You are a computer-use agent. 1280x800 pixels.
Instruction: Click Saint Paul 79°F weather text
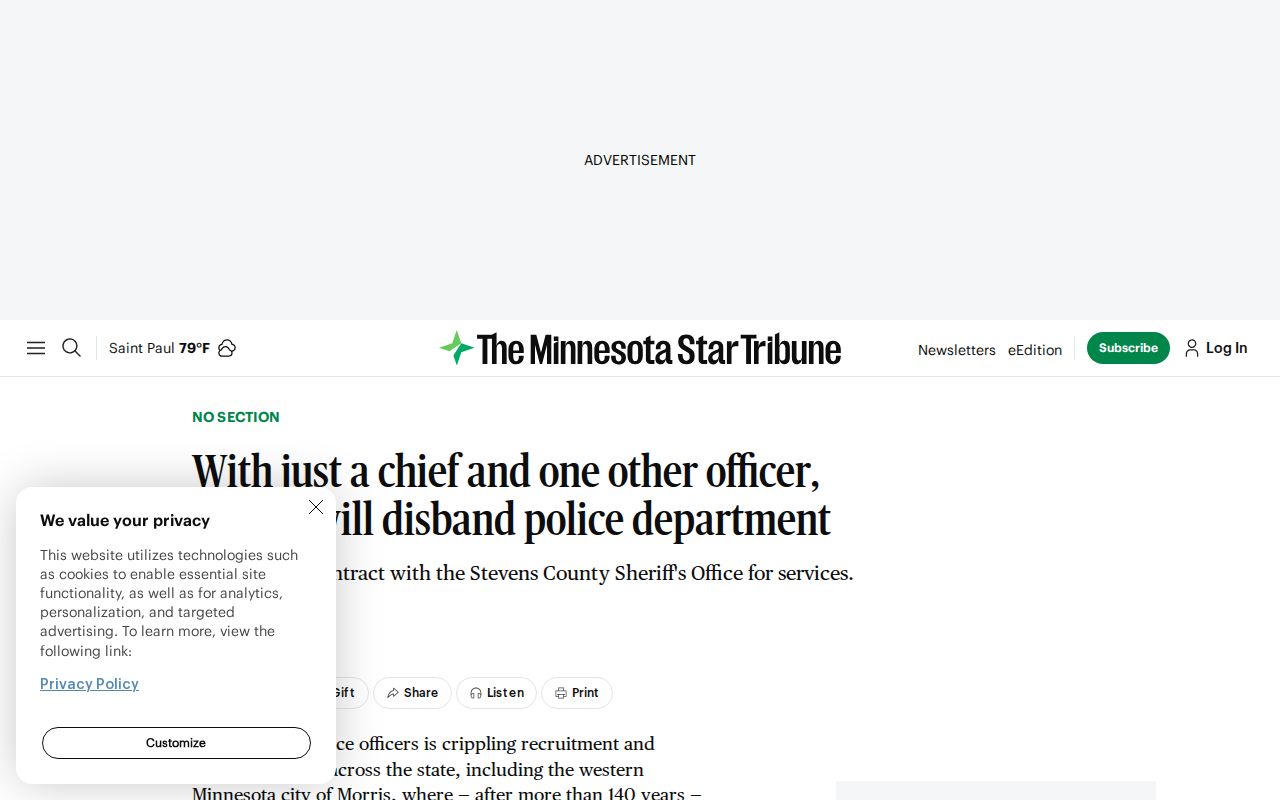159,348
